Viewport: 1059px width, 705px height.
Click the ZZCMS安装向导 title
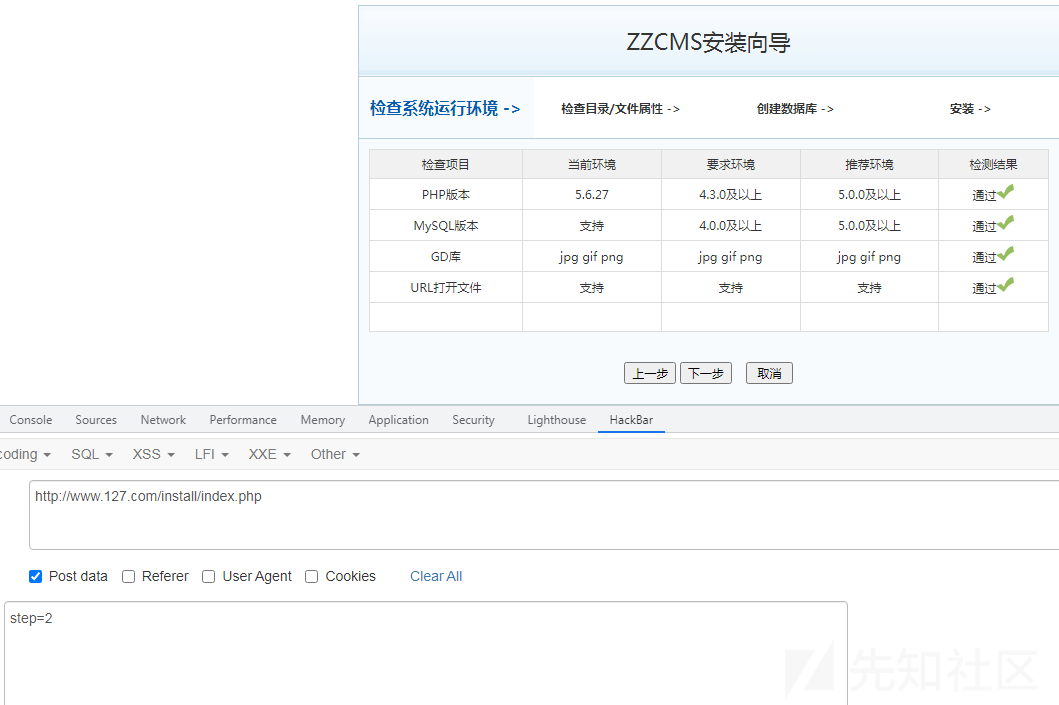708,42
